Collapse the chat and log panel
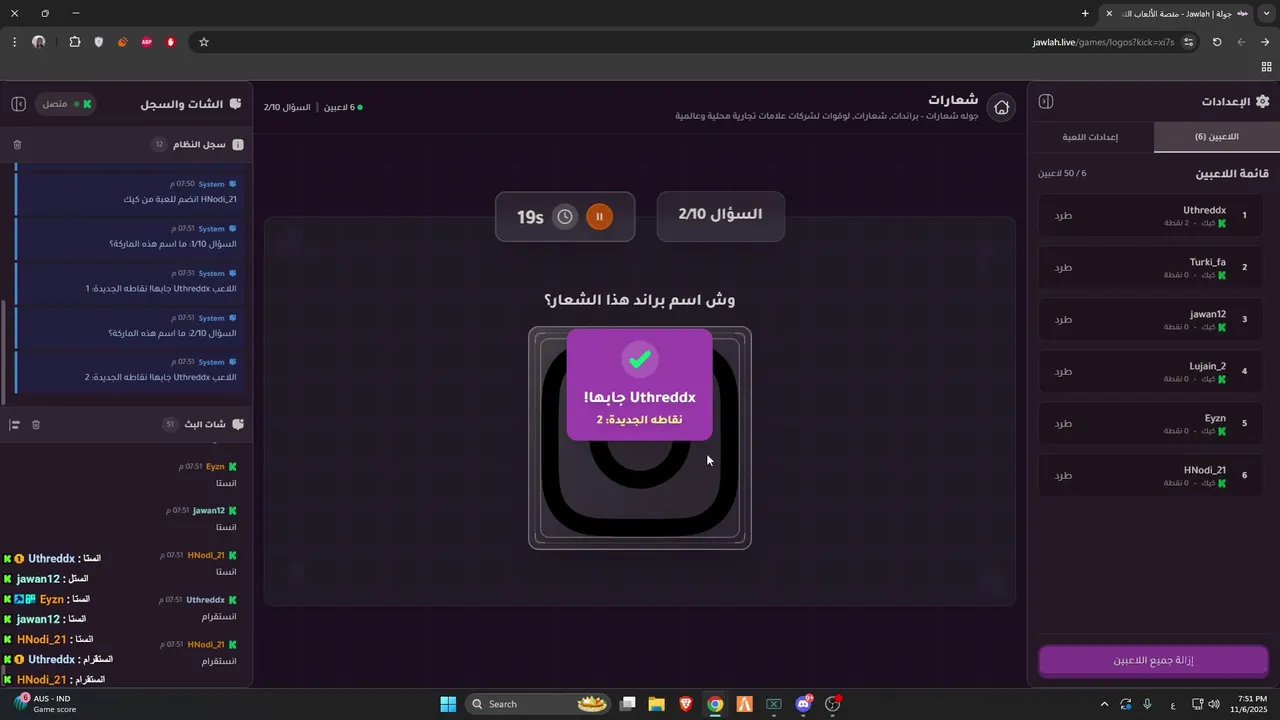This screenshot has height=720, width=1280. click(18, 104)
